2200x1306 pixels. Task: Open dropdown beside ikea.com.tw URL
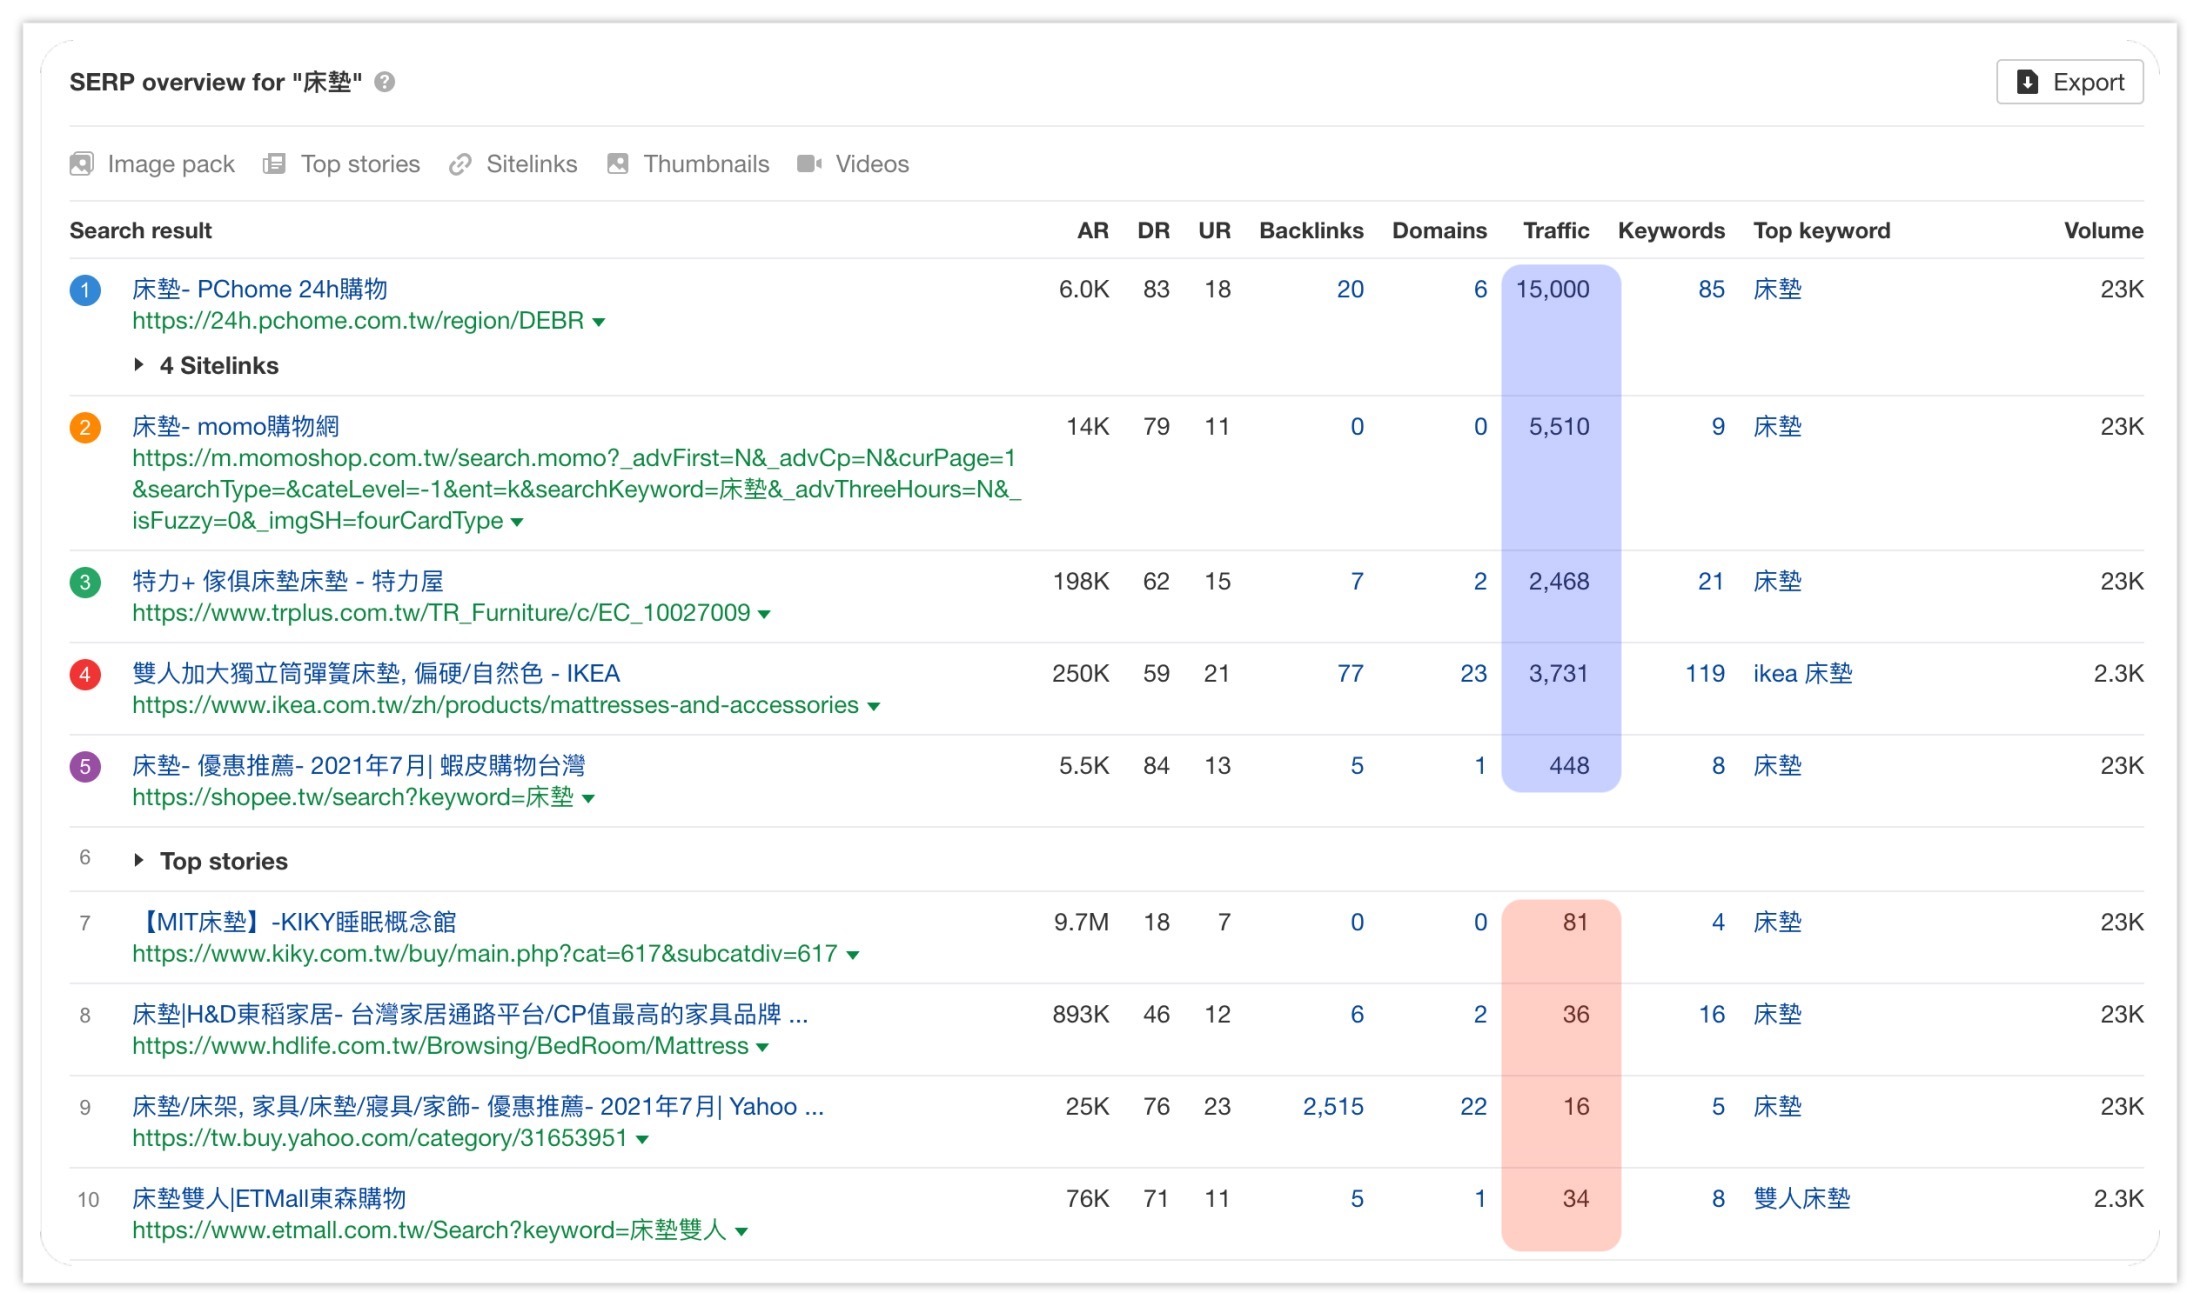pyautogui.click(x=874, y=706)
